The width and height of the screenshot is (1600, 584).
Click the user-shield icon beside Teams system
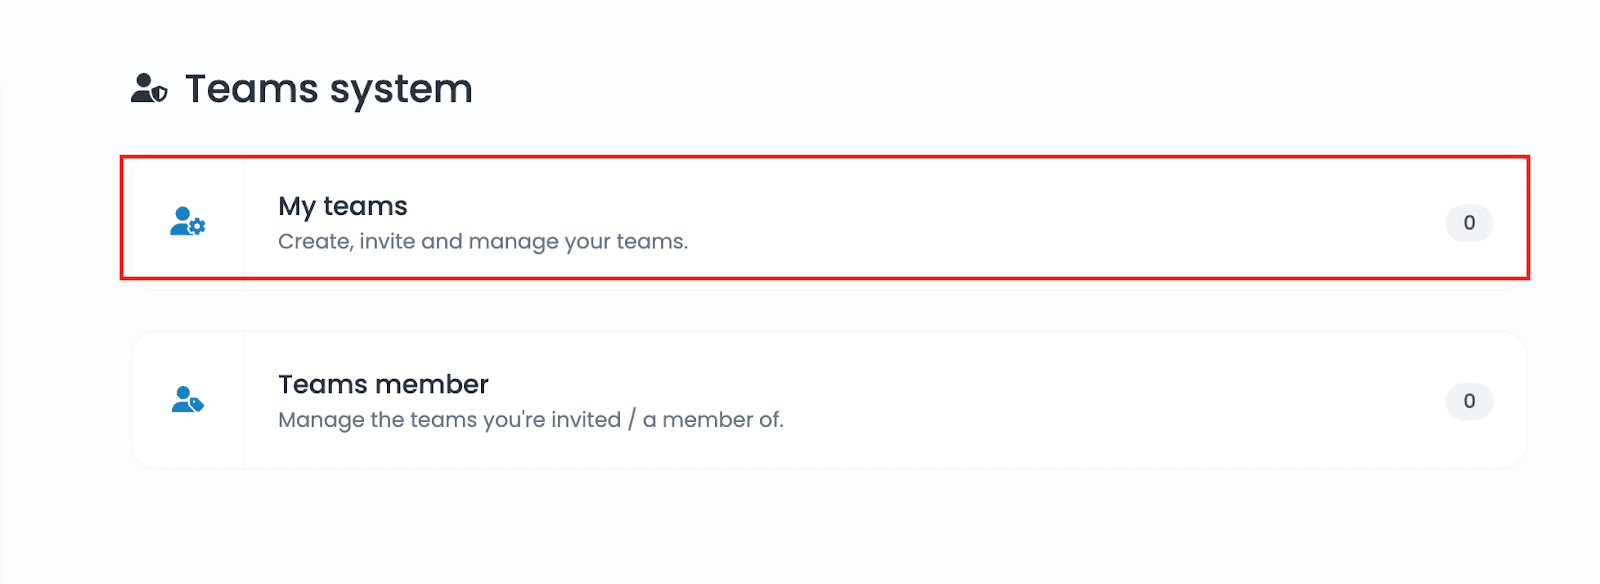(x=149, y=89)
